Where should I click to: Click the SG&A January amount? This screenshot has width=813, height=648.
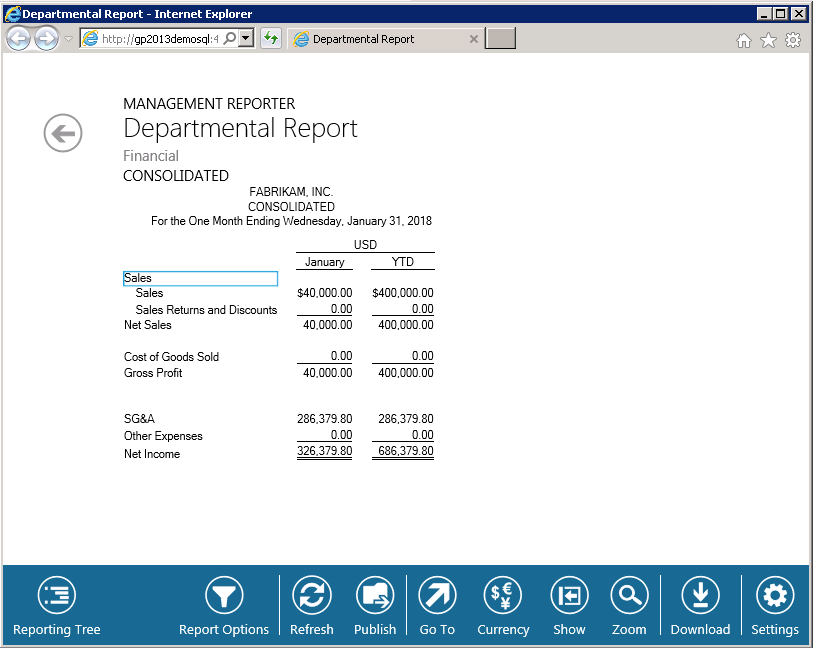pos(324,419)
